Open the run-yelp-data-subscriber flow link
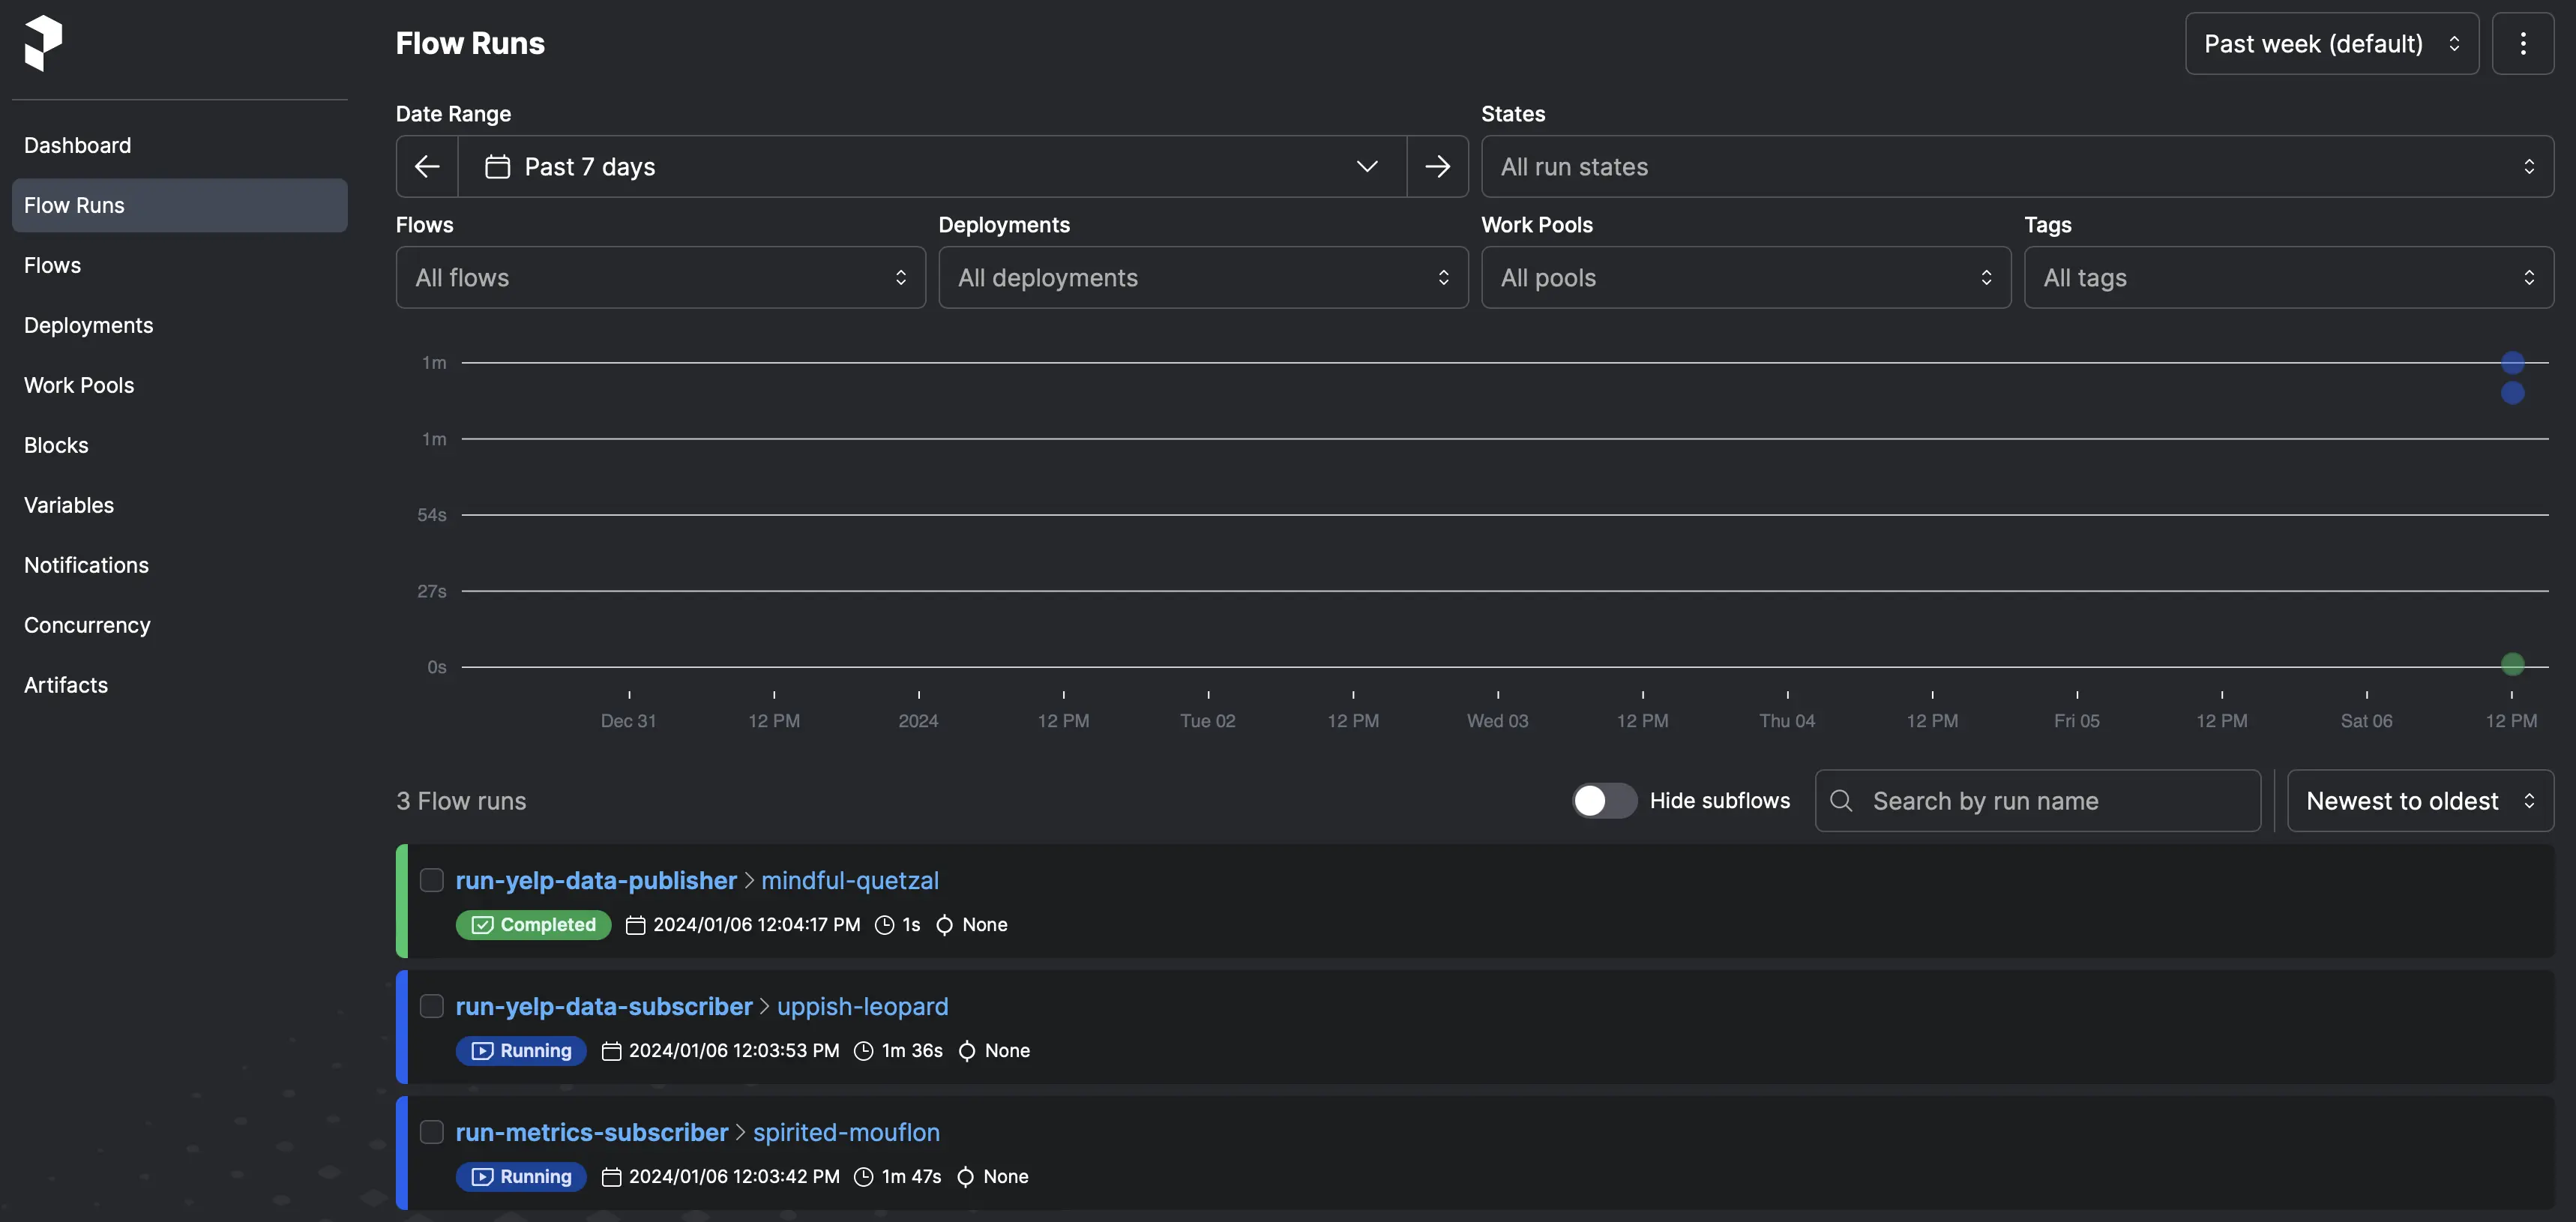 [604, 1006]
